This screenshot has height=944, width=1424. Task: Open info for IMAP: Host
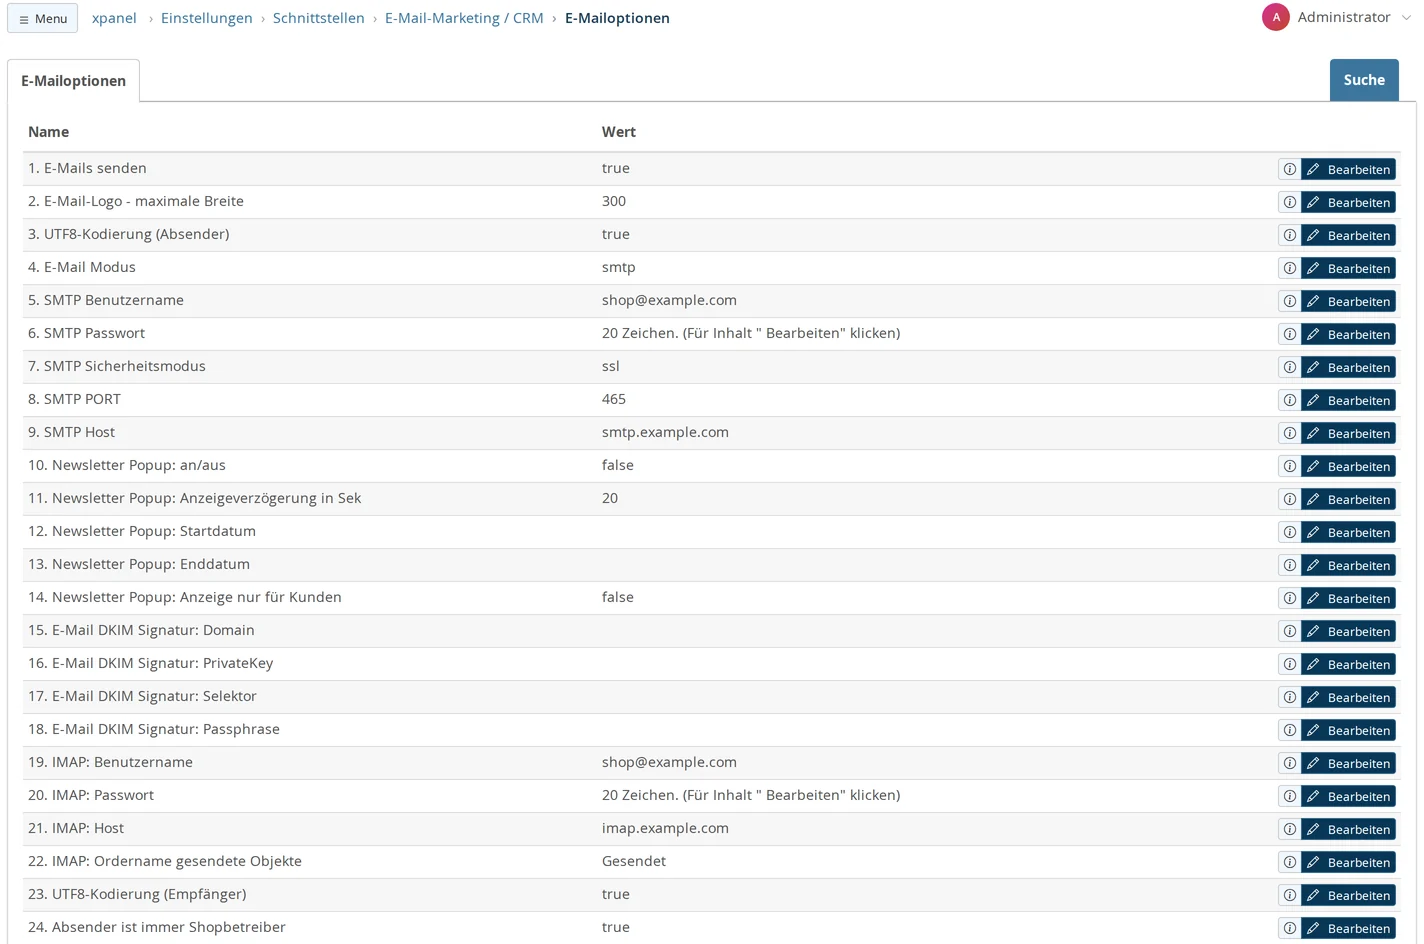pos(1289,829)
